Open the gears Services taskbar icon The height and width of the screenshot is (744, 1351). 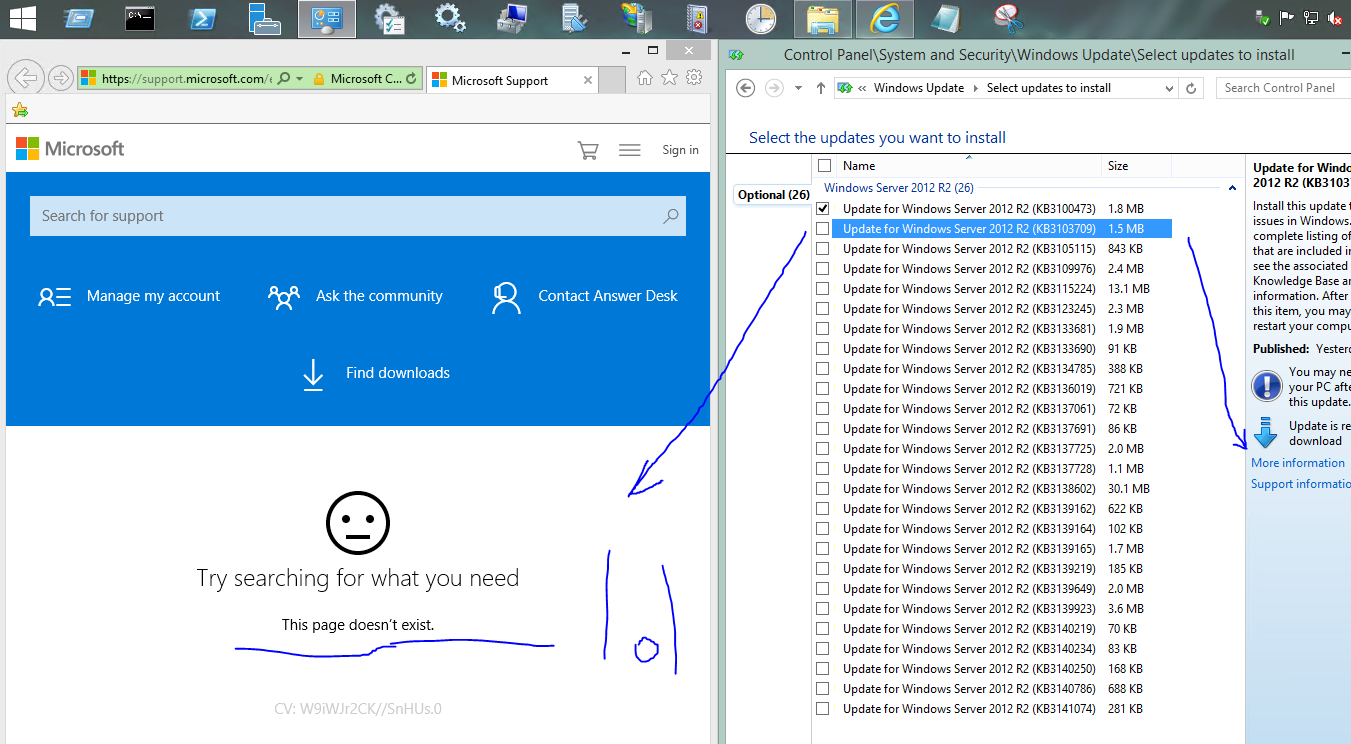pyautogui.click(x=450, y=18)
